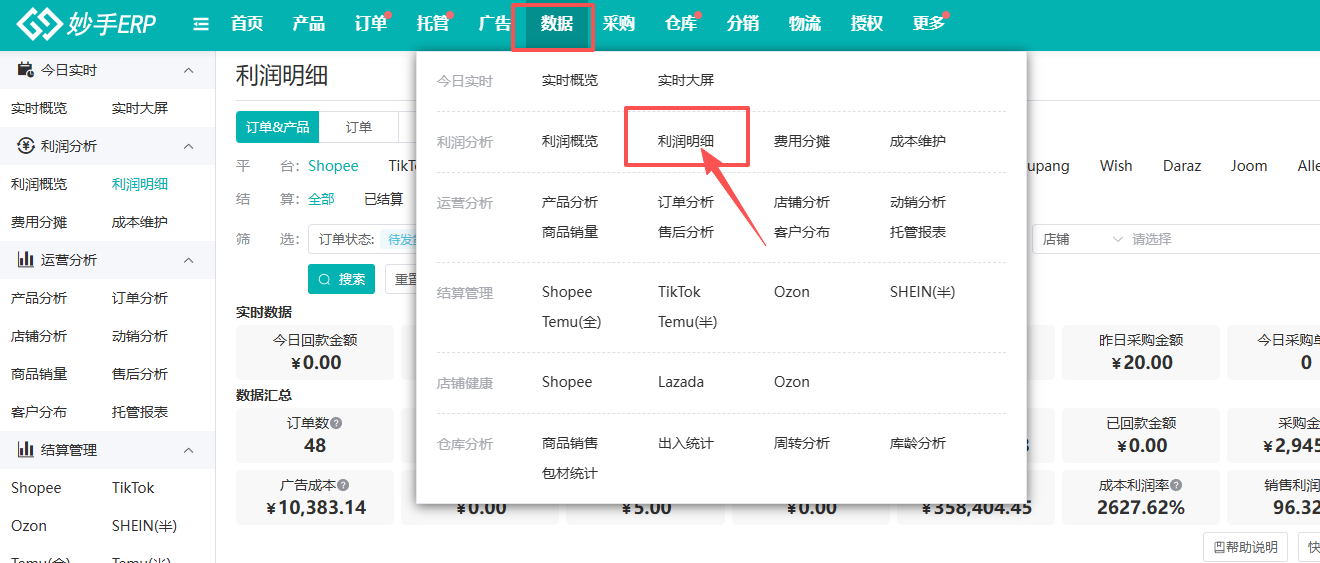
Task: Click the 今日实时 calendar icon in sidebar
Action: 26,70
